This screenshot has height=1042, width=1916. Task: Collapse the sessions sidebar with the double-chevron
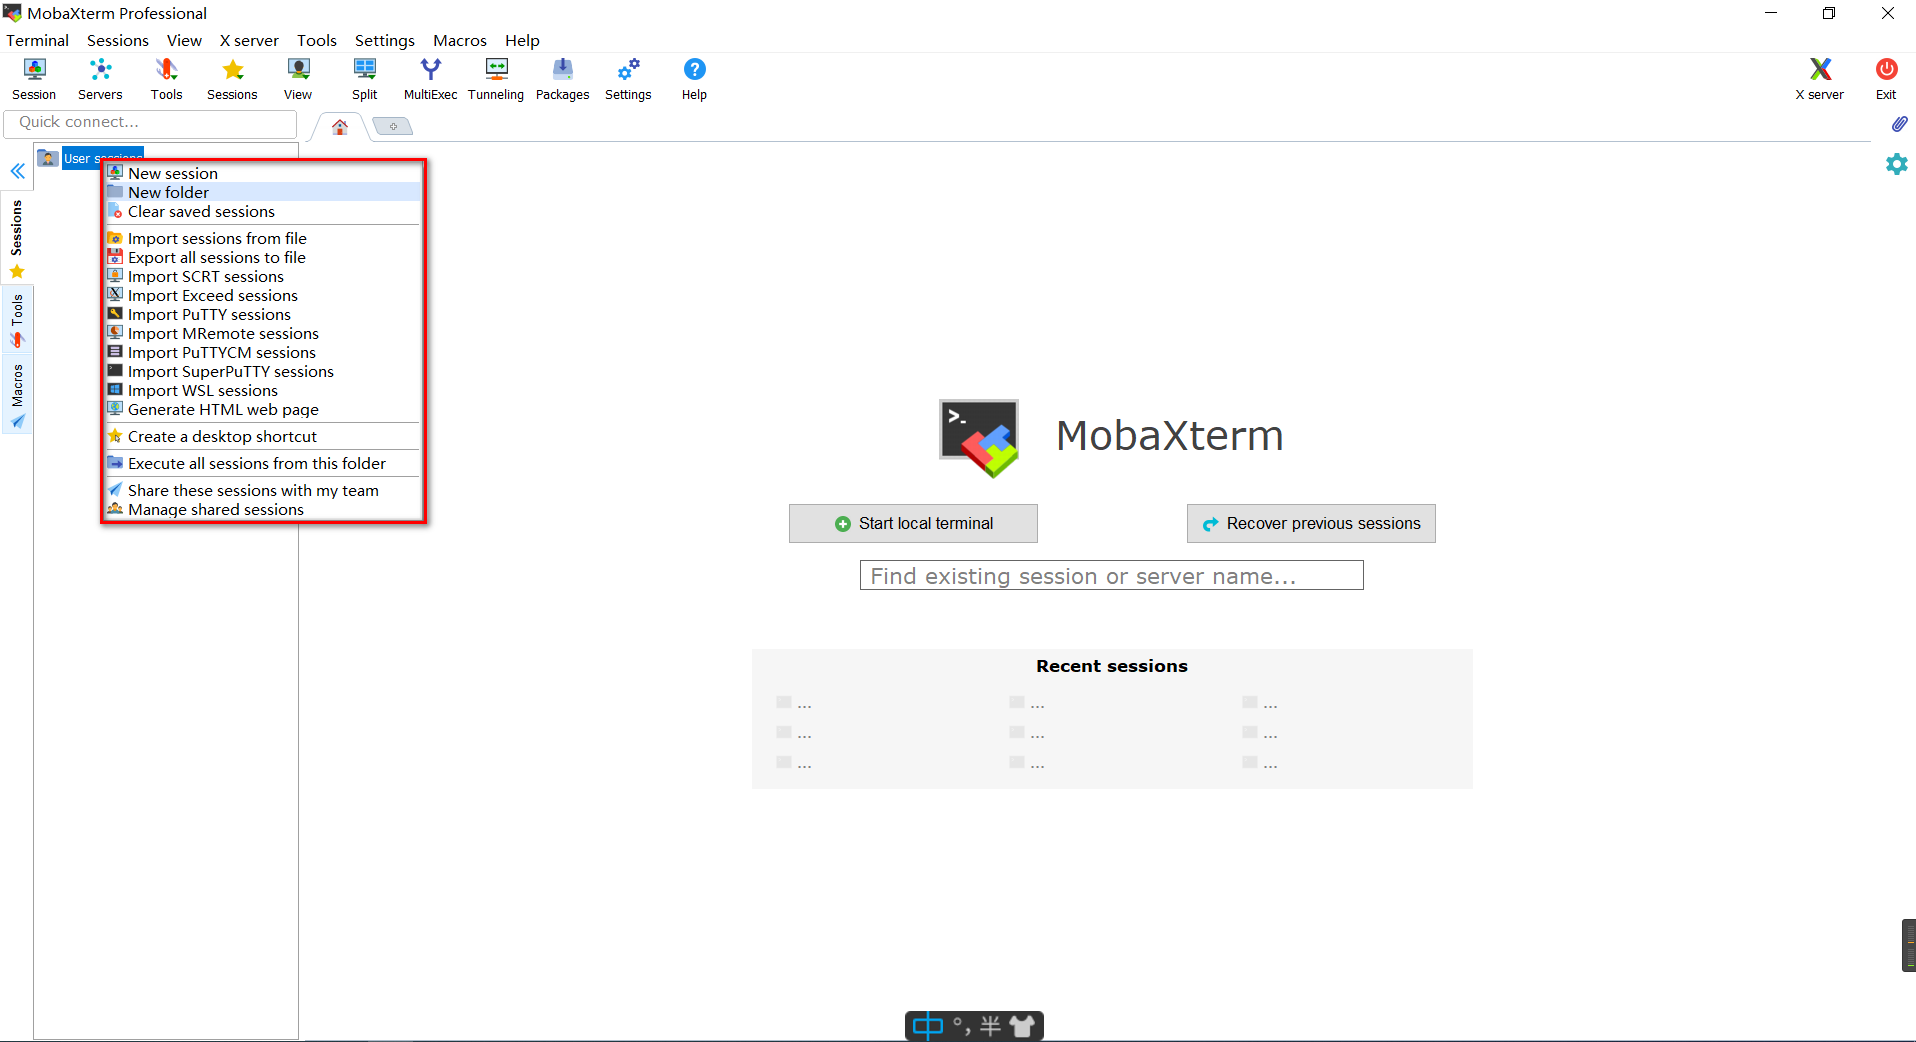coord(17,171)
